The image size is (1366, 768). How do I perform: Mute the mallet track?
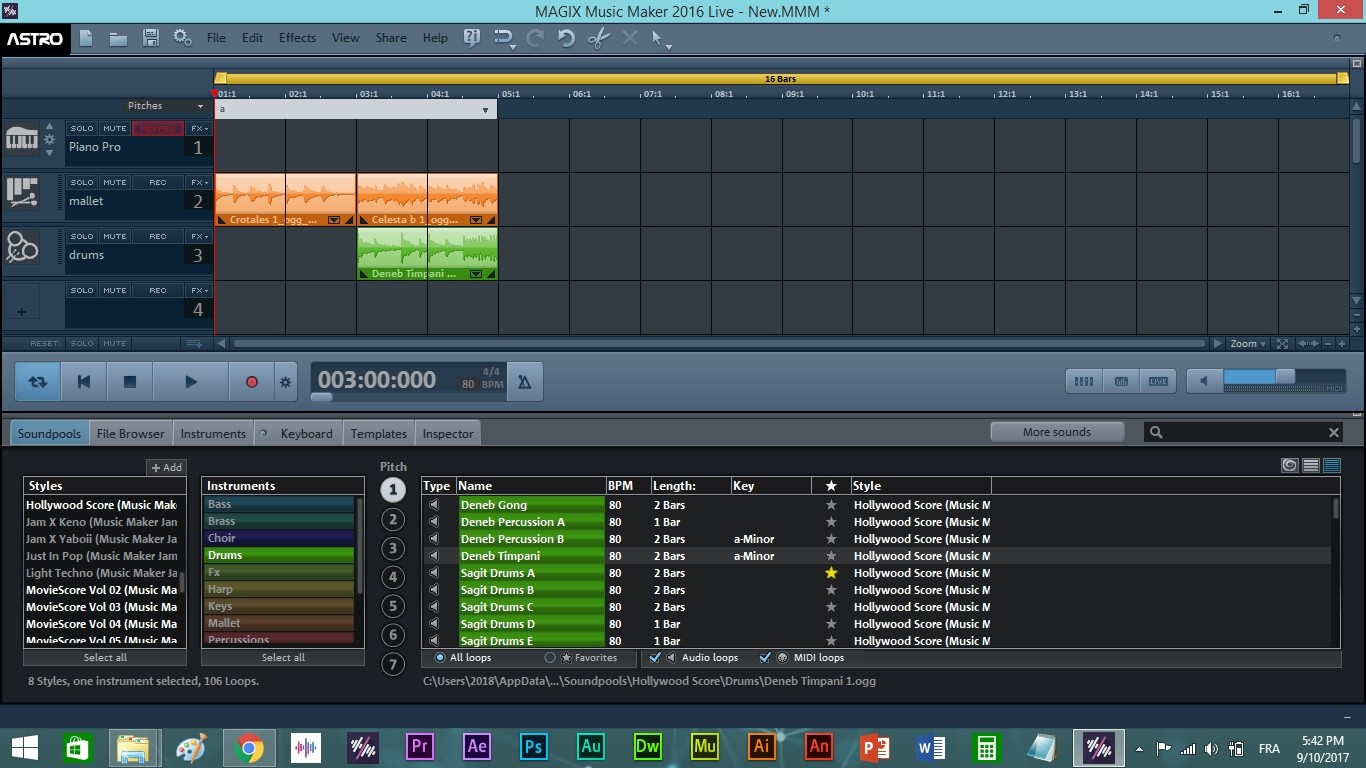pyautogui.click(x=115, y=182)
